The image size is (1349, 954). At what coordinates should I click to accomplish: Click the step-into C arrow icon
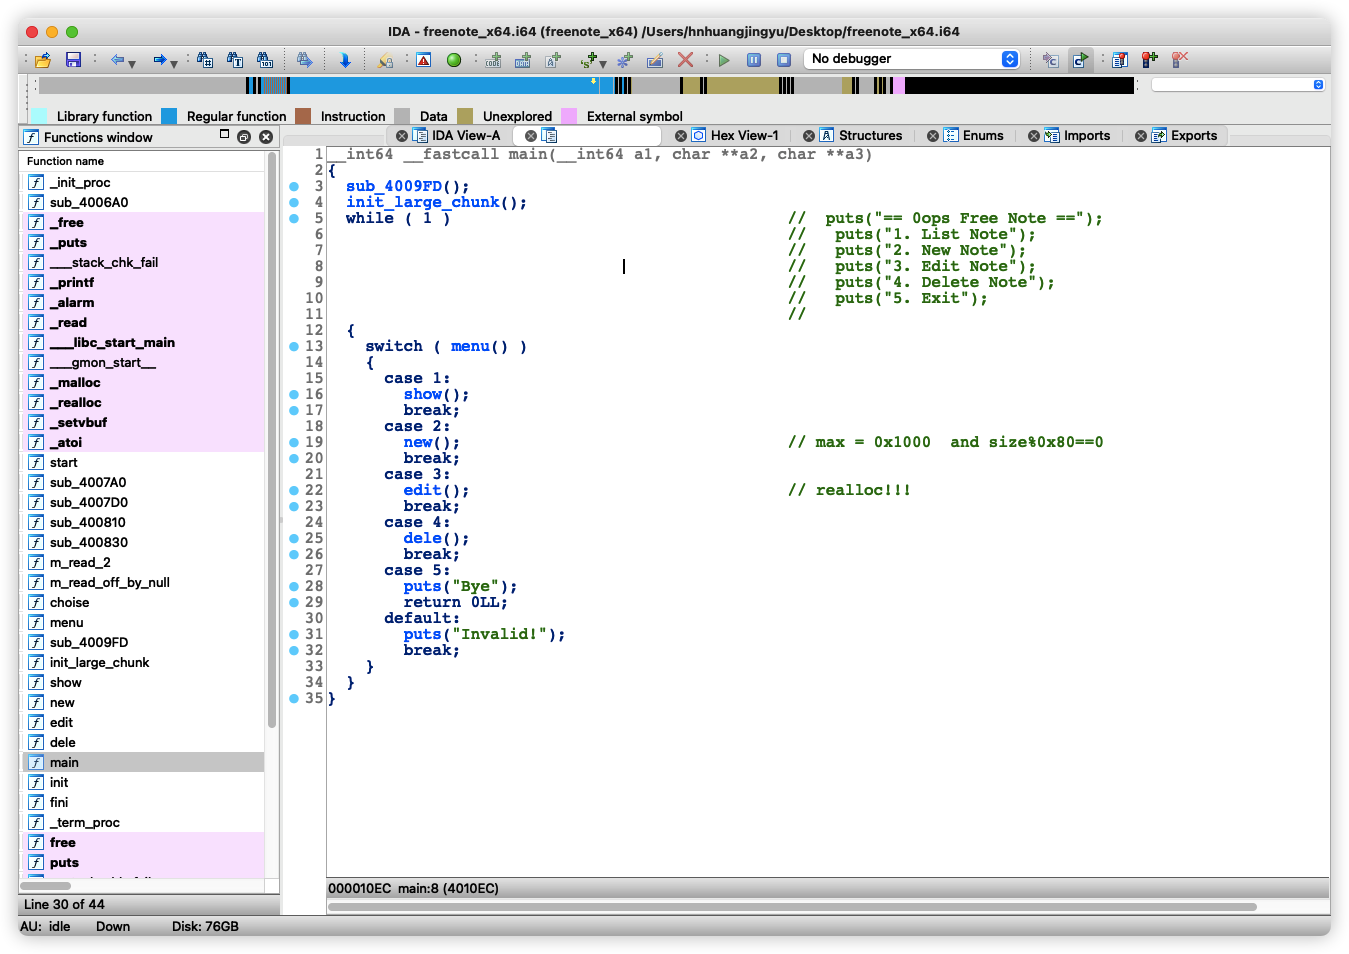1050,60
